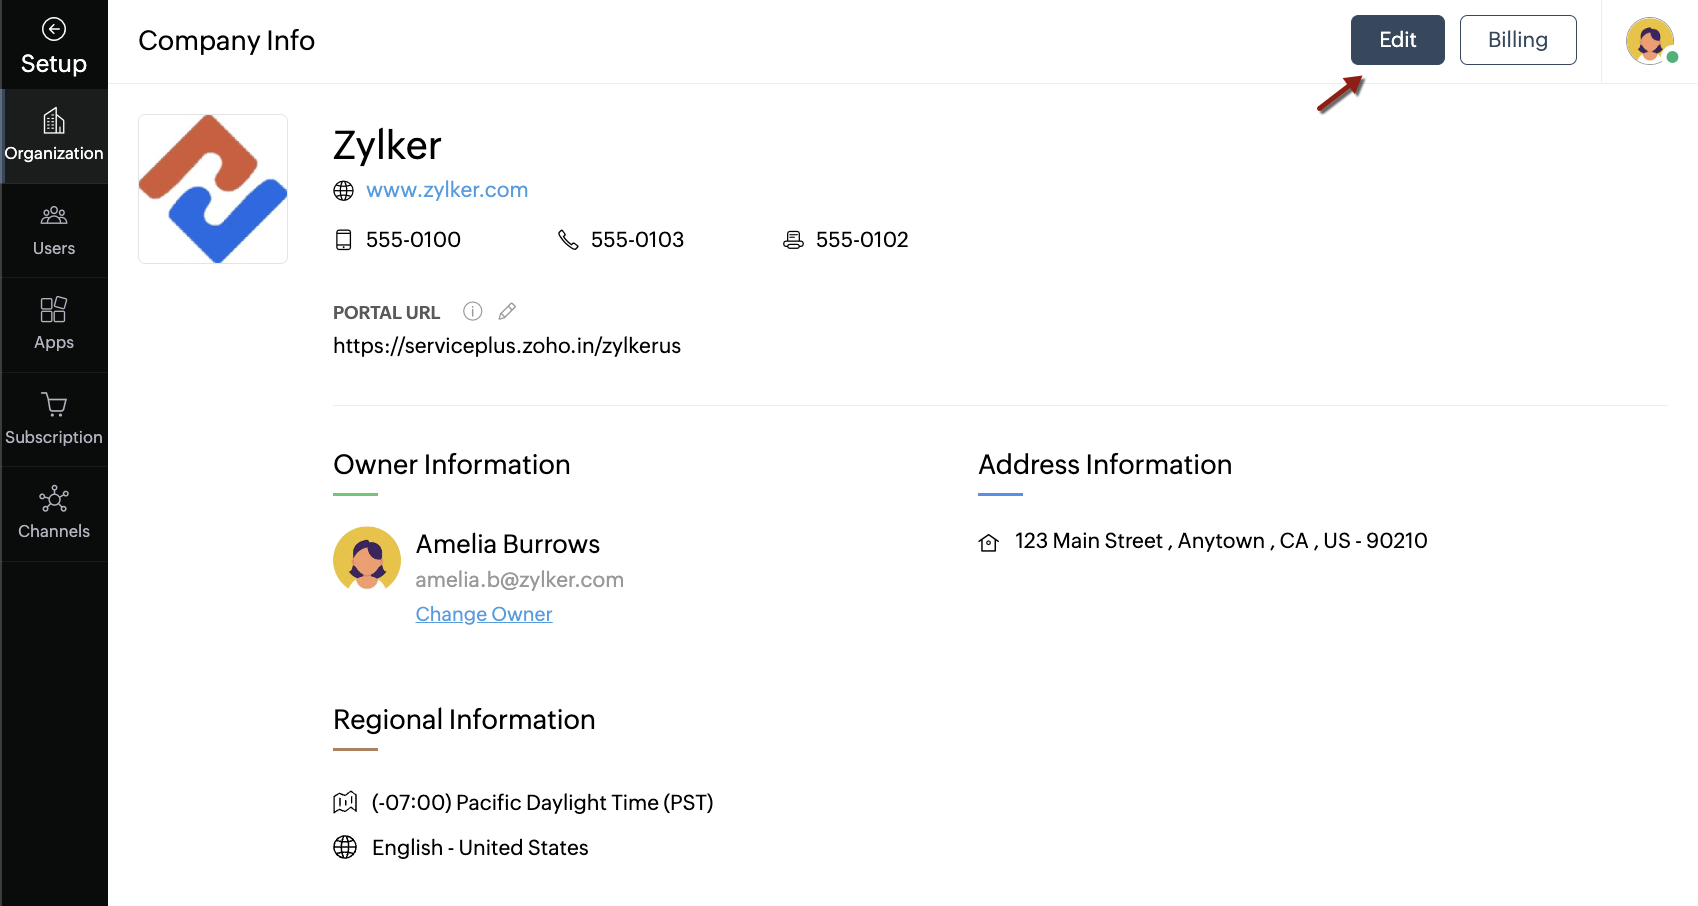This screenshot has width=1698, height=906.
Task: Click the PORTAL URL label
Action: pos(387,313)
